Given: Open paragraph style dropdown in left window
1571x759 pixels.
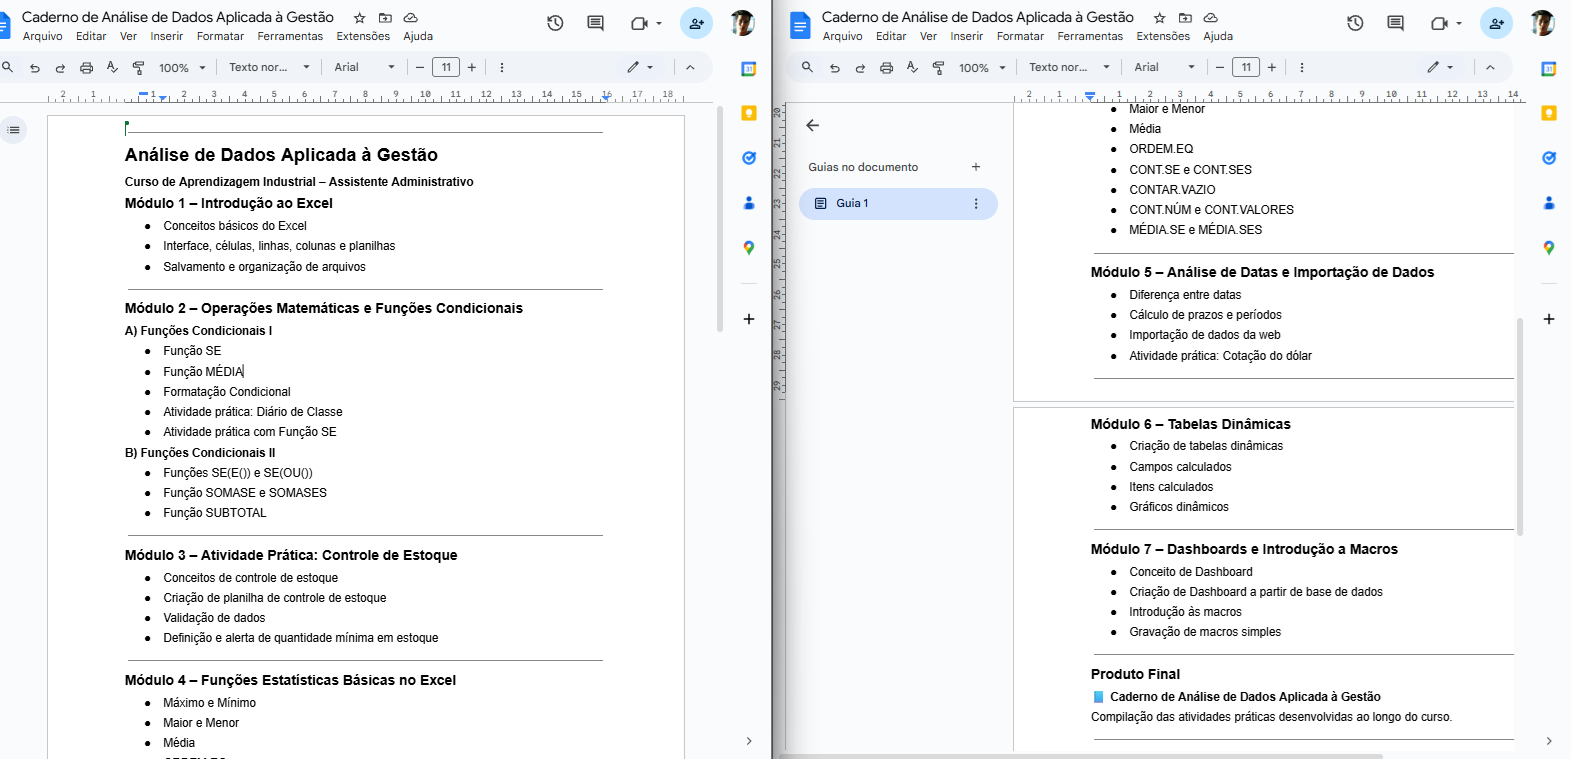Looking at the screenshot, I should pyautogui.click(x=269, y=67).
